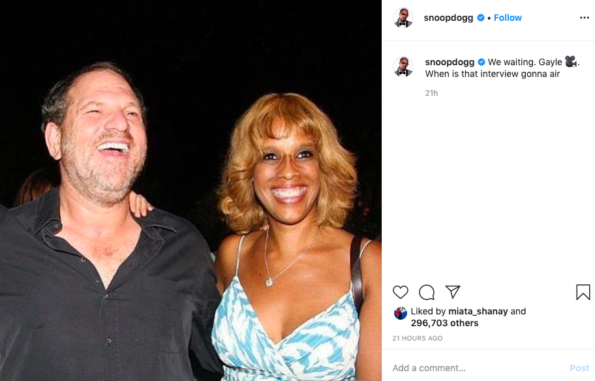Click the 21 HOURS AGO post timestamp
This screenshot has height=381, width=595.
click(x=417, y=338)
